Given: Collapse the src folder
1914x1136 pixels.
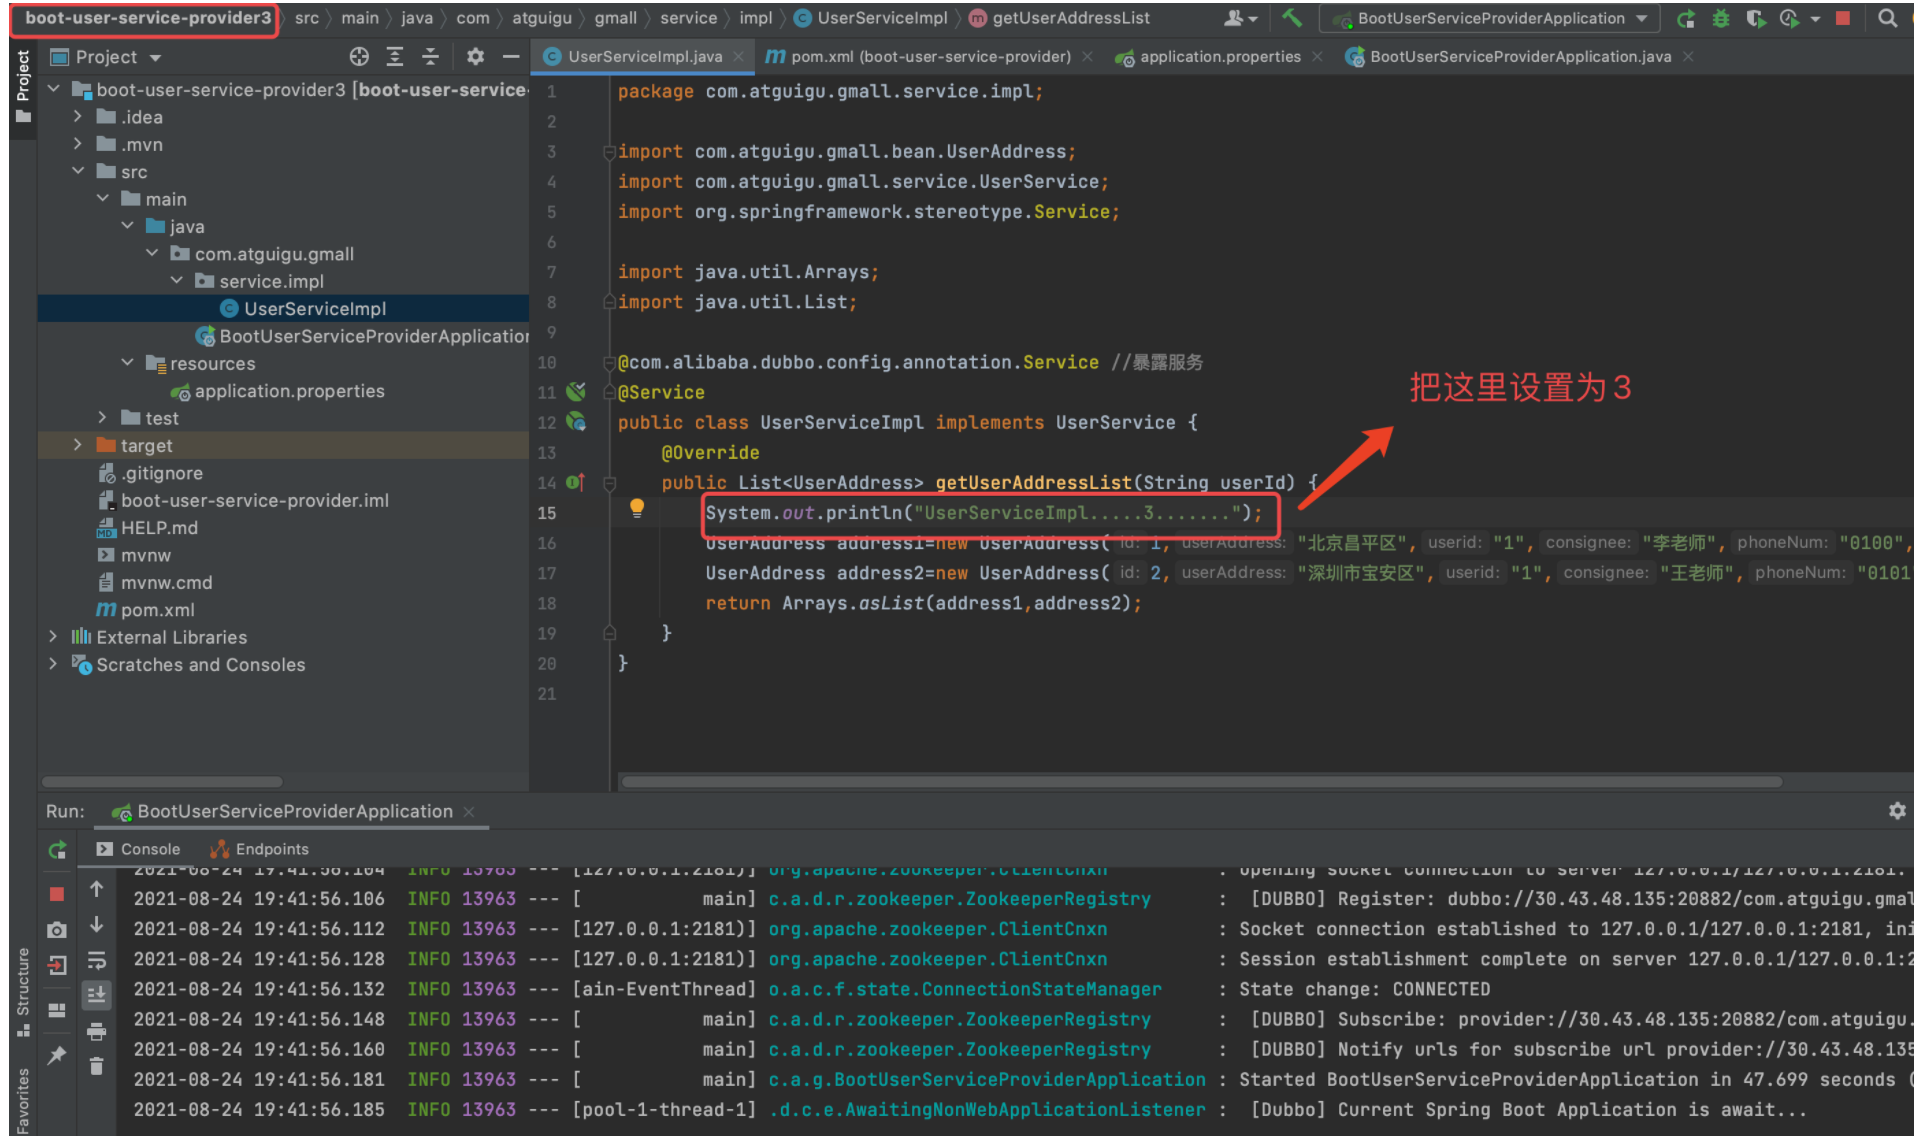Looking at the screenshot, I should tap(78, 171).
